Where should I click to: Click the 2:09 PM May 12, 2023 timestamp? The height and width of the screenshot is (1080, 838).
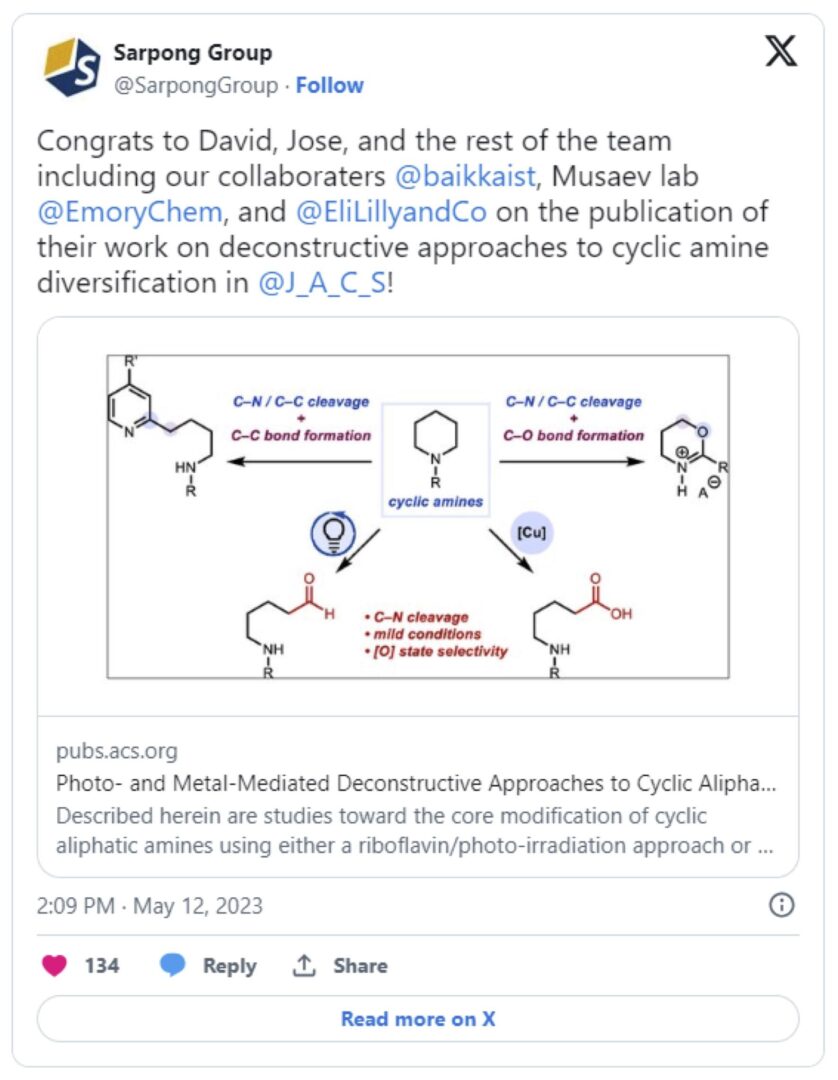click(149, 905)
